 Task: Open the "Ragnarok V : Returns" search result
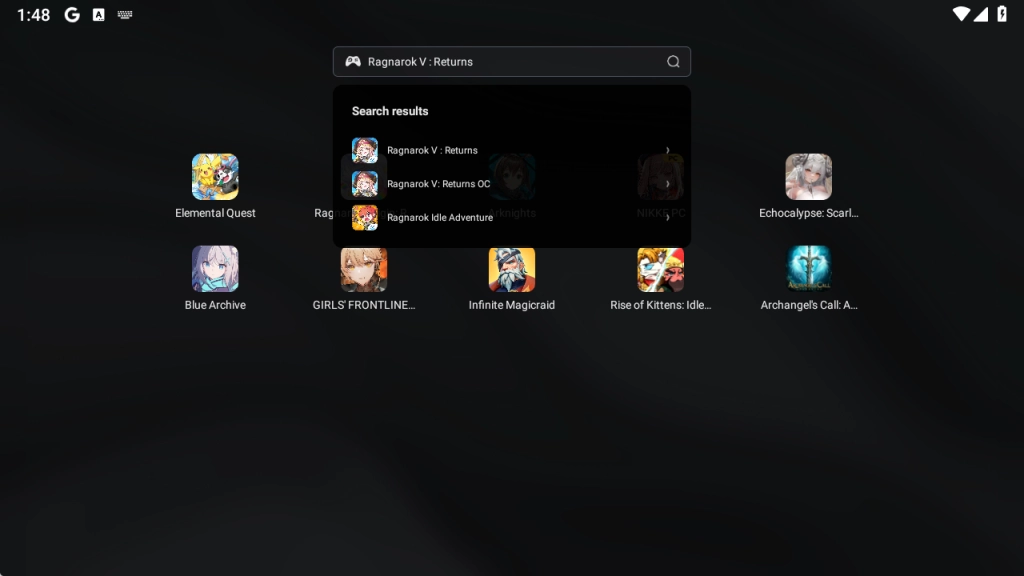512,150
